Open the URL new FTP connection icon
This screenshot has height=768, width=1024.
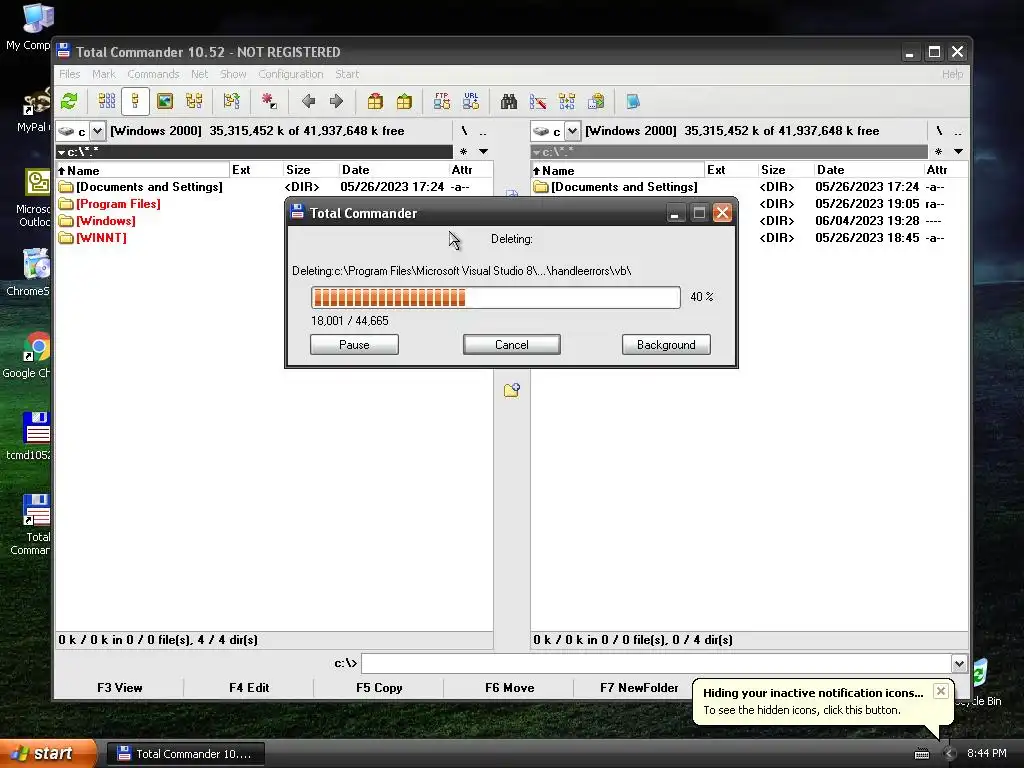471,101
